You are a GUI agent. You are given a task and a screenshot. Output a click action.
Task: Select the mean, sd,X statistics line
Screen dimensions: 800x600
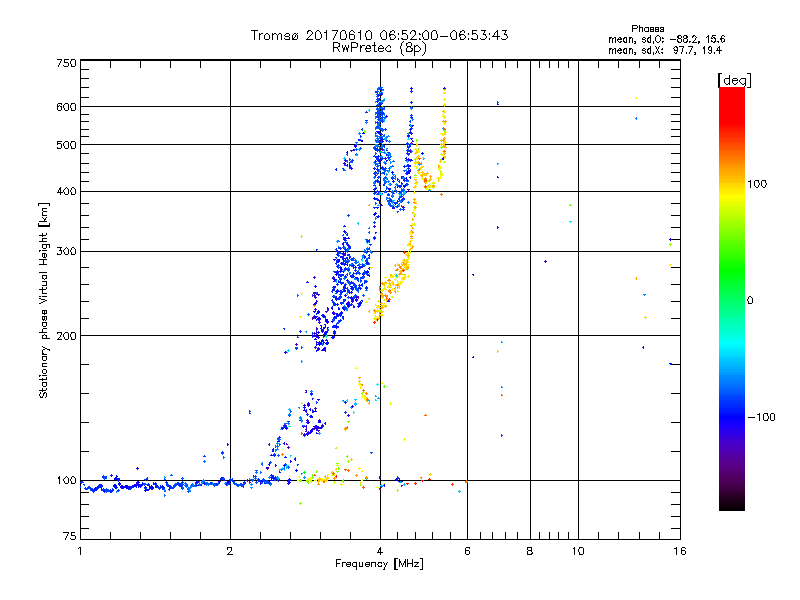pyautogui.click(x=665, y=50)
